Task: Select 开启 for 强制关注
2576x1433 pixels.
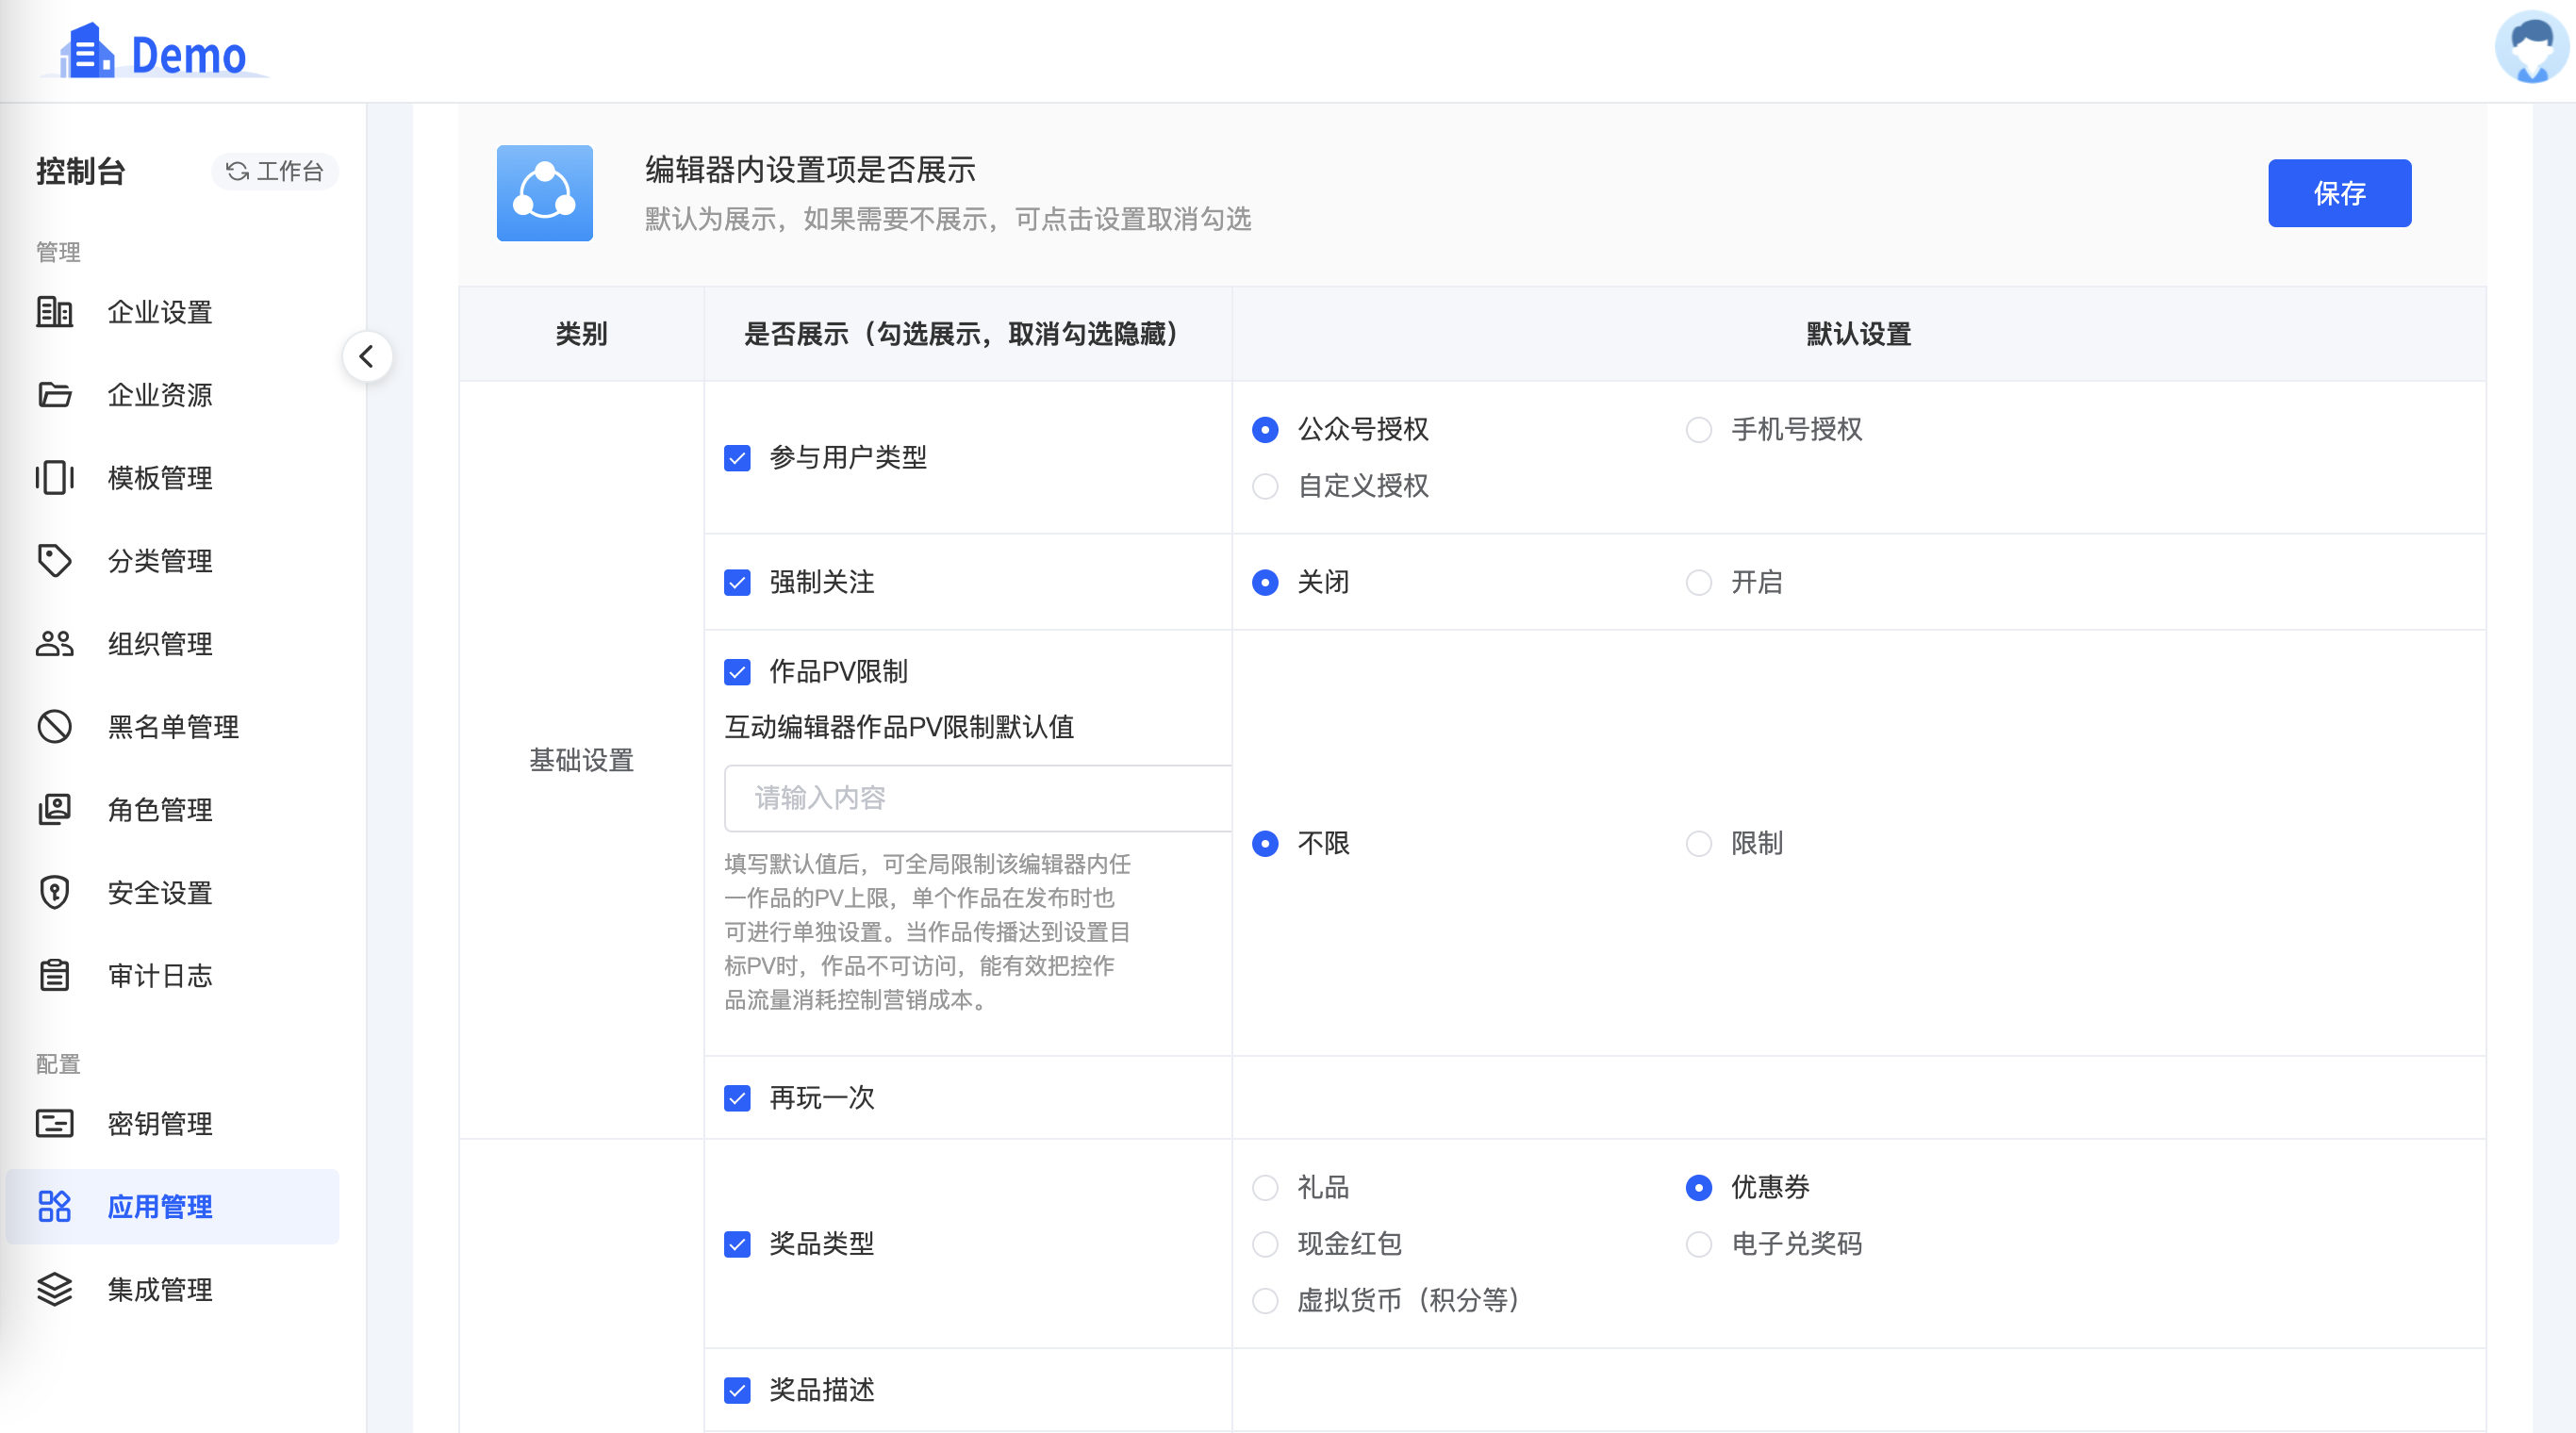Action: click(x=1699, y=582)
